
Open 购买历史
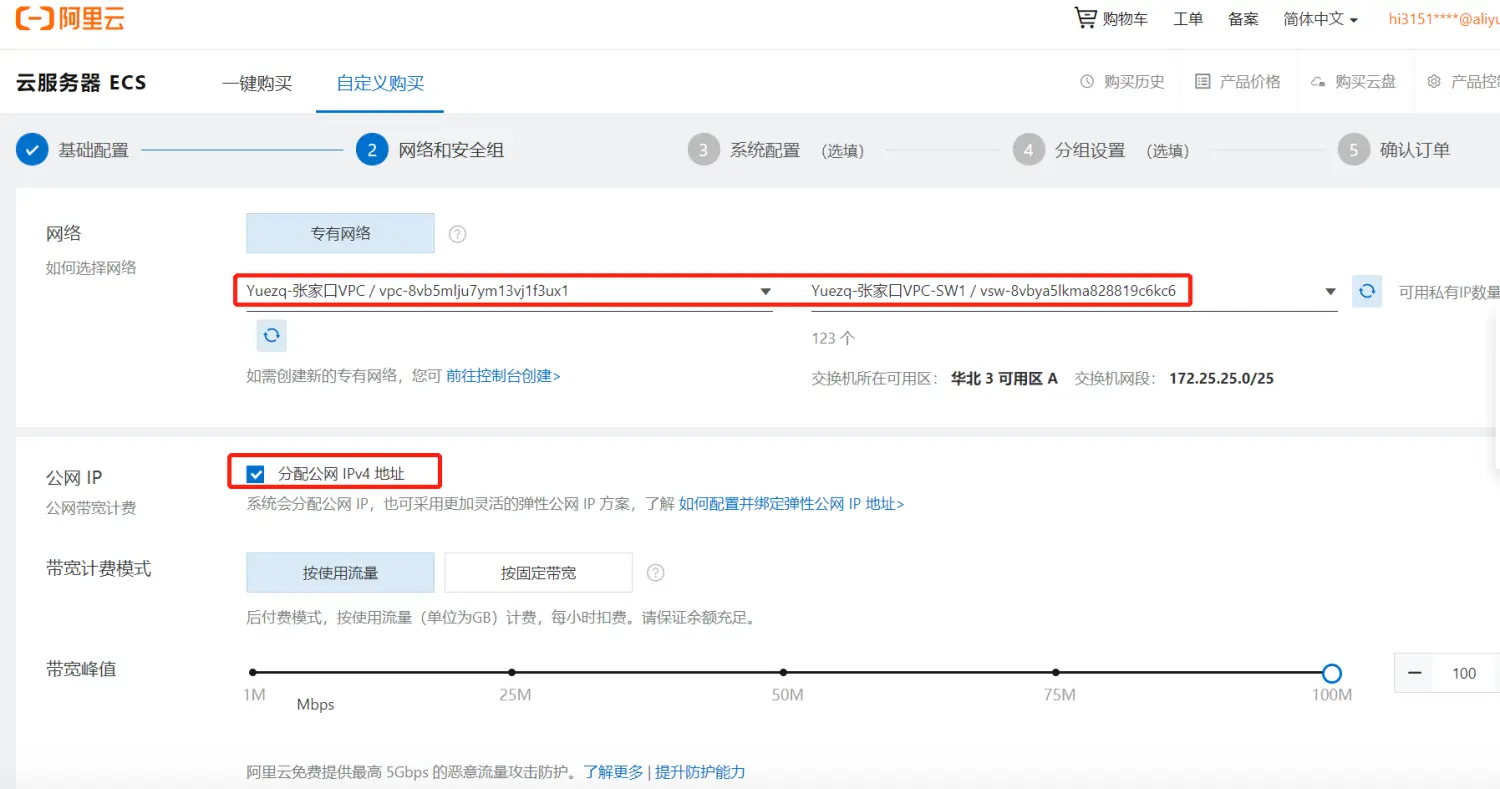click(1134, 82)
